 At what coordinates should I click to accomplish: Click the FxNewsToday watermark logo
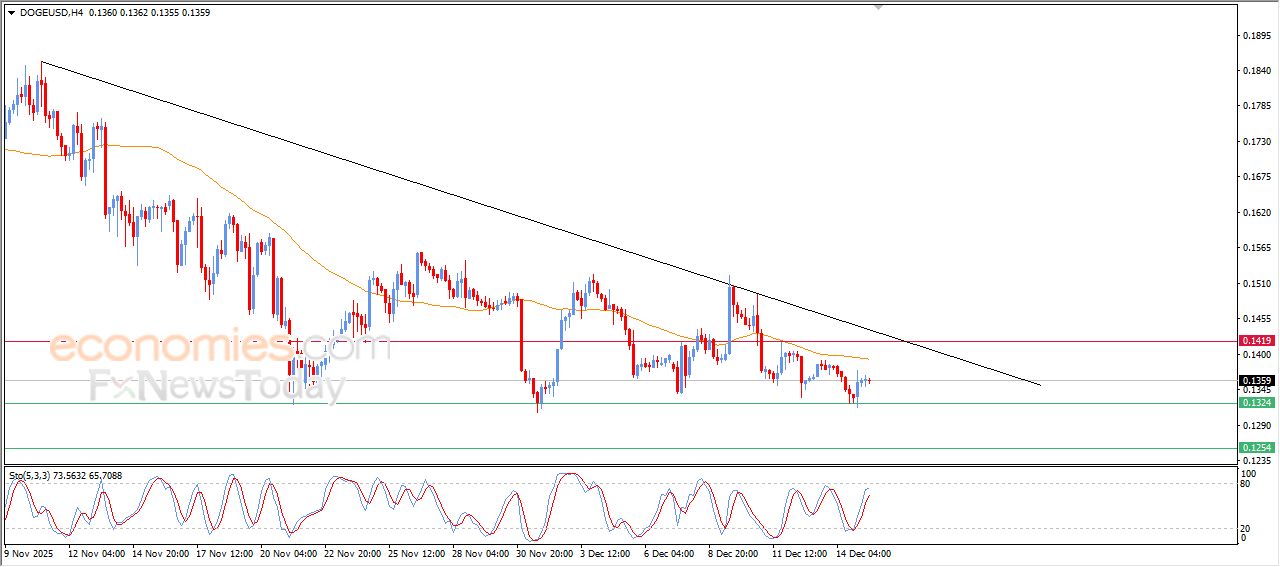coord(217,386)
